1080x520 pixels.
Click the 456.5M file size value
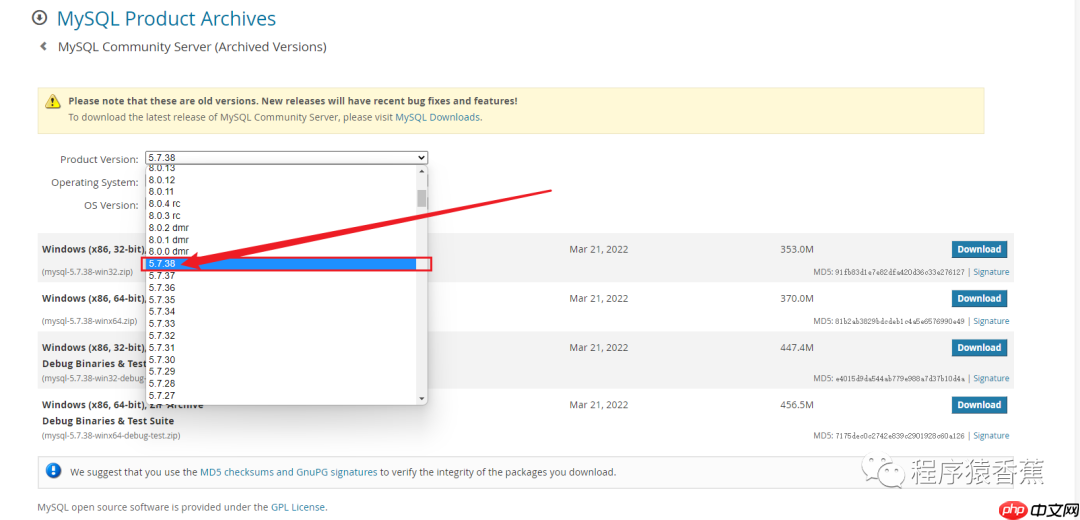tap(798, 405)
